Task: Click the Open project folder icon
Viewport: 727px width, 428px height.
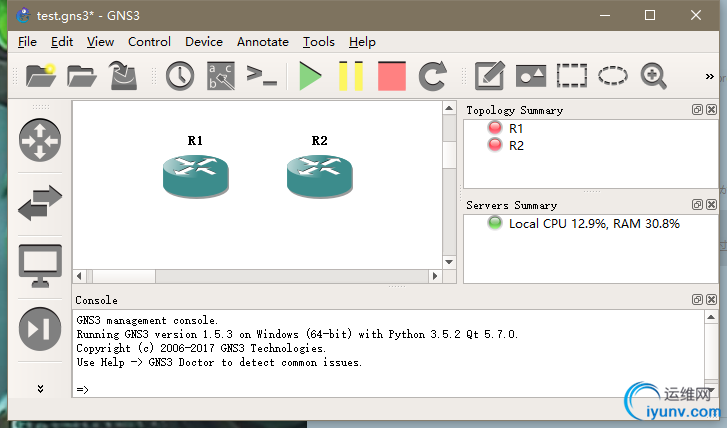Action: pos(82,76)
